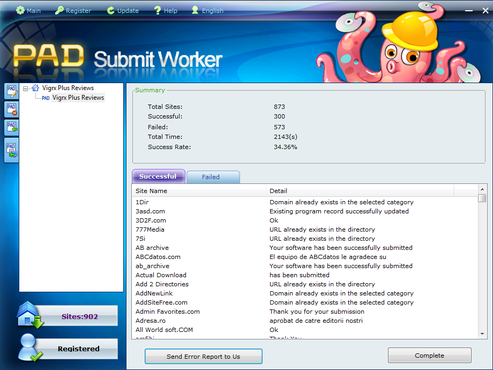
Task: Select the 777Media row
Action: 305,229
